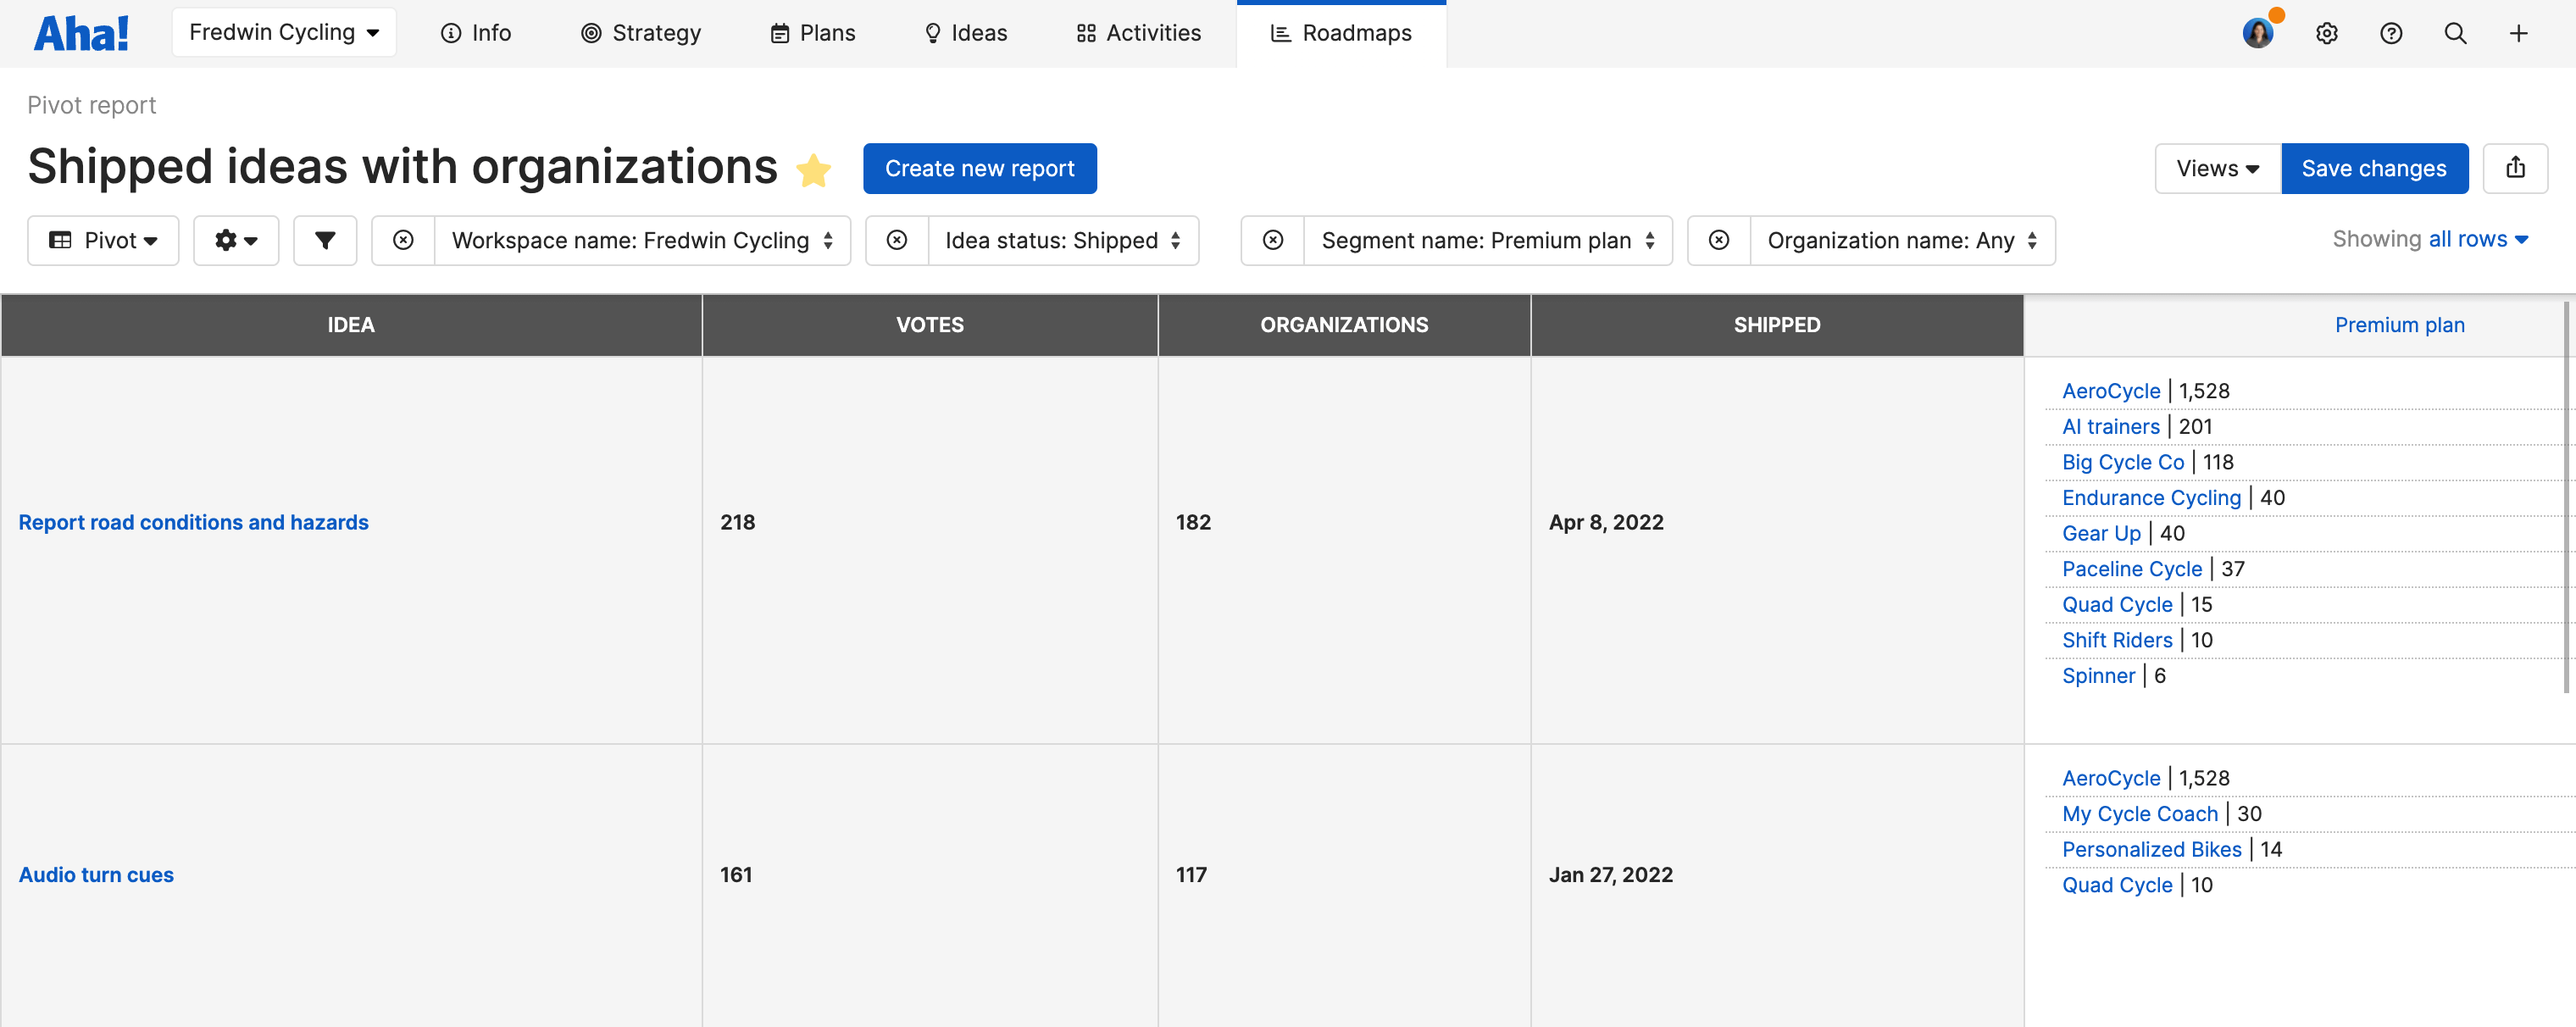The height and width of the screenshot is (1027, 2576).
Task: Click the Aha! logo
Action: [x=81, y=31]
